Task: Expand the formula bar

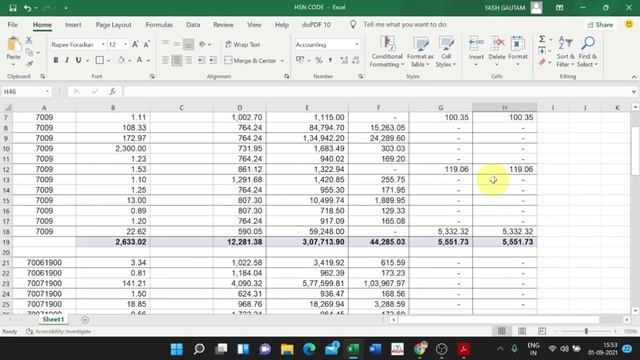Action: click(x=633, y=92)
